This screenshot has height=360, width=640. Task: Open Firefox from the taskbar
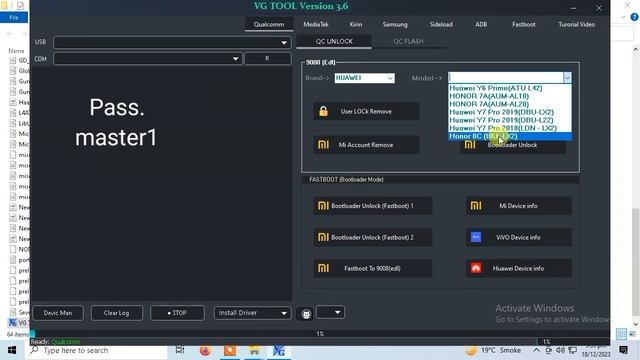205,351
